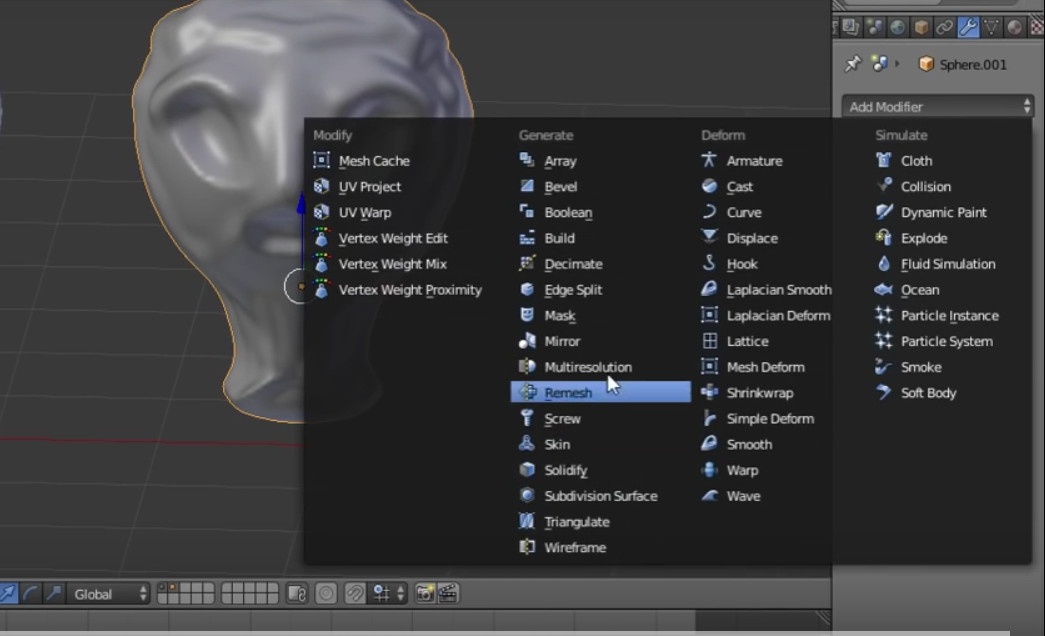The width and height of the screenshot is (1045, 636).
Task: Open the Material sphere properties tab
Action: pyautogui.click(x=1013, y=27)
